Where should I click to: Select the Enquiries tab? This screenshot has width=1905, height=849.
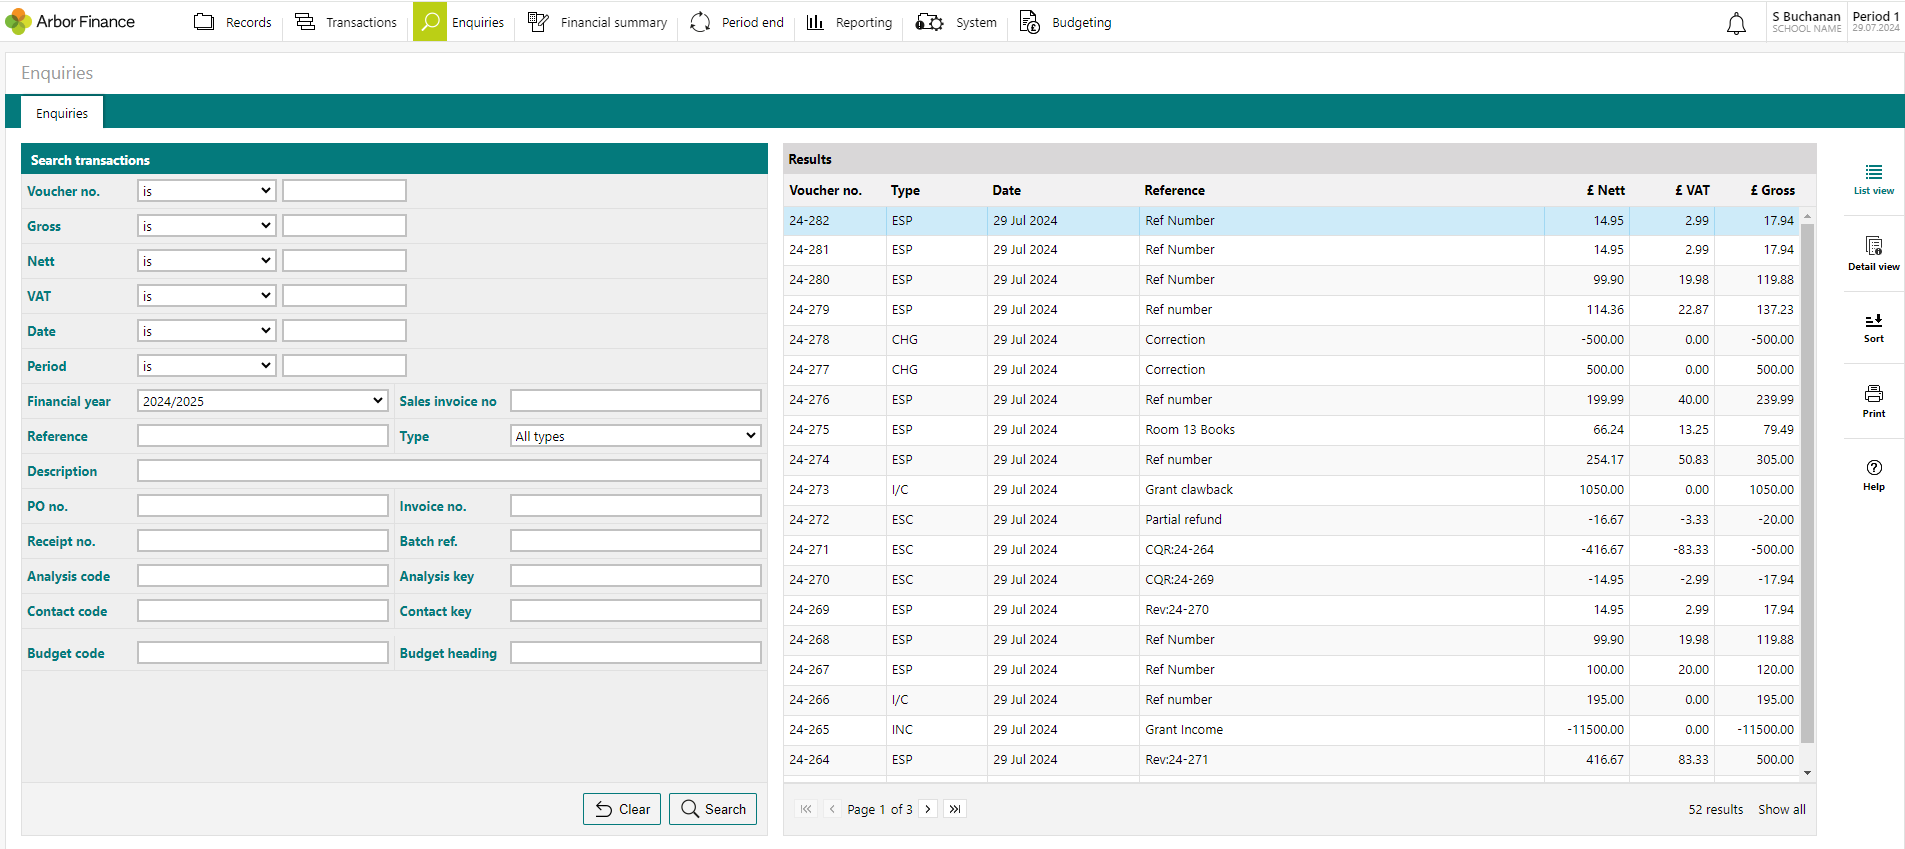tap(62, 113)
